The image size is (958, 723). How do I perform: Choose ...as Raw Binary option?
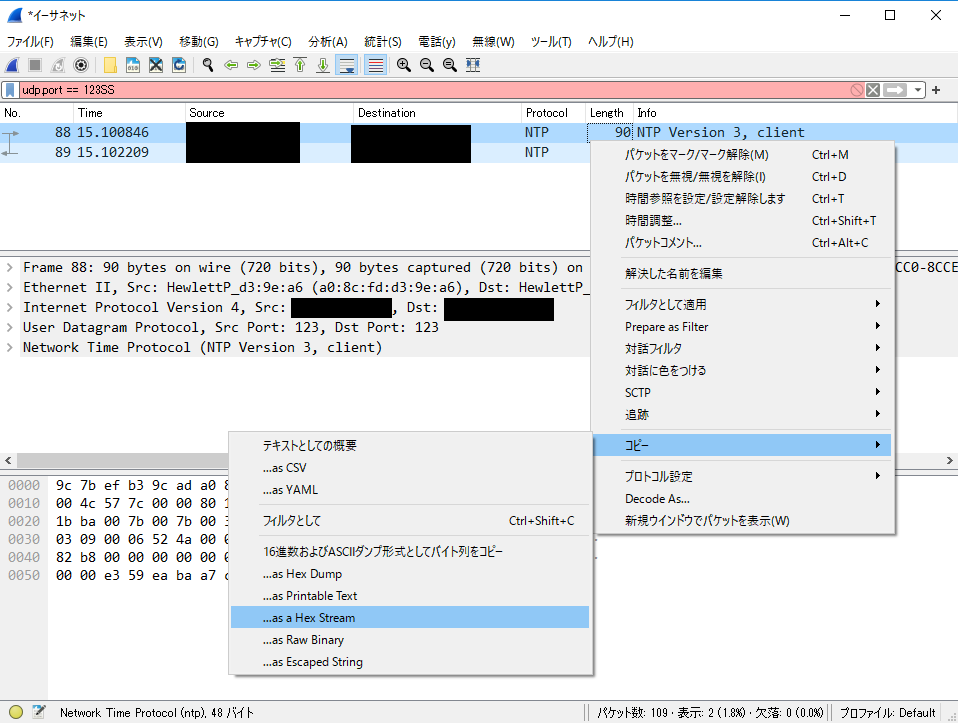409,639
